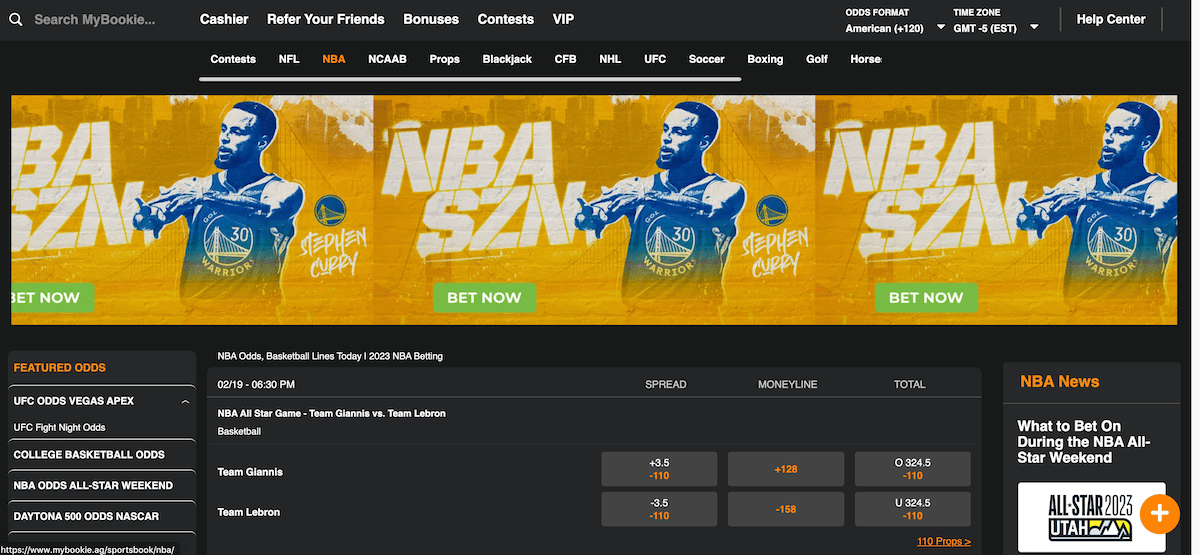
Task: Select the NHL tab
Action: click(x=610, y=59)
